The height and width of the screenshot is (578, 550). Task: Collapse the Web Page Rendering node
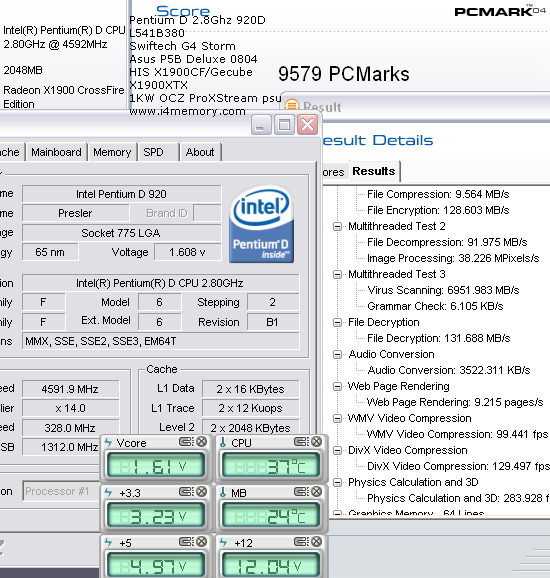point(337,386)
